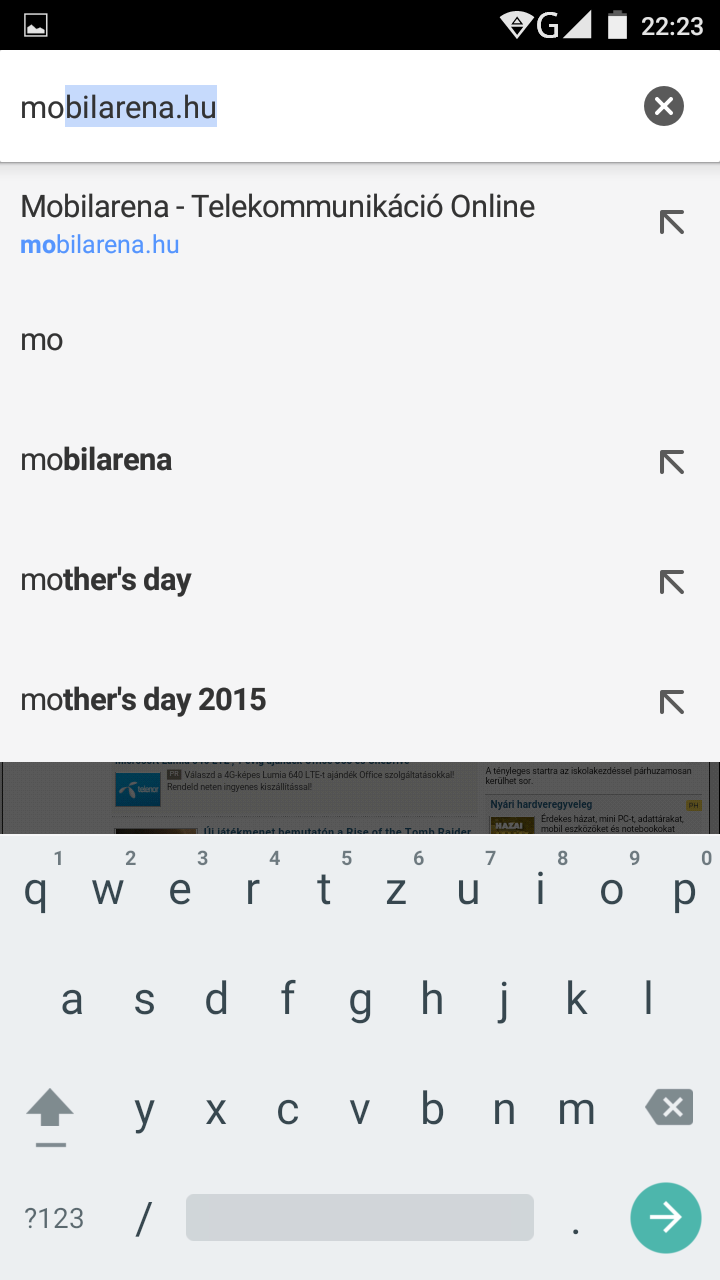The height and width of the screenshot is (1280, 720).
Task: Pick the 'mother's day 2015' suggestion
Action: tap(143, 701)
